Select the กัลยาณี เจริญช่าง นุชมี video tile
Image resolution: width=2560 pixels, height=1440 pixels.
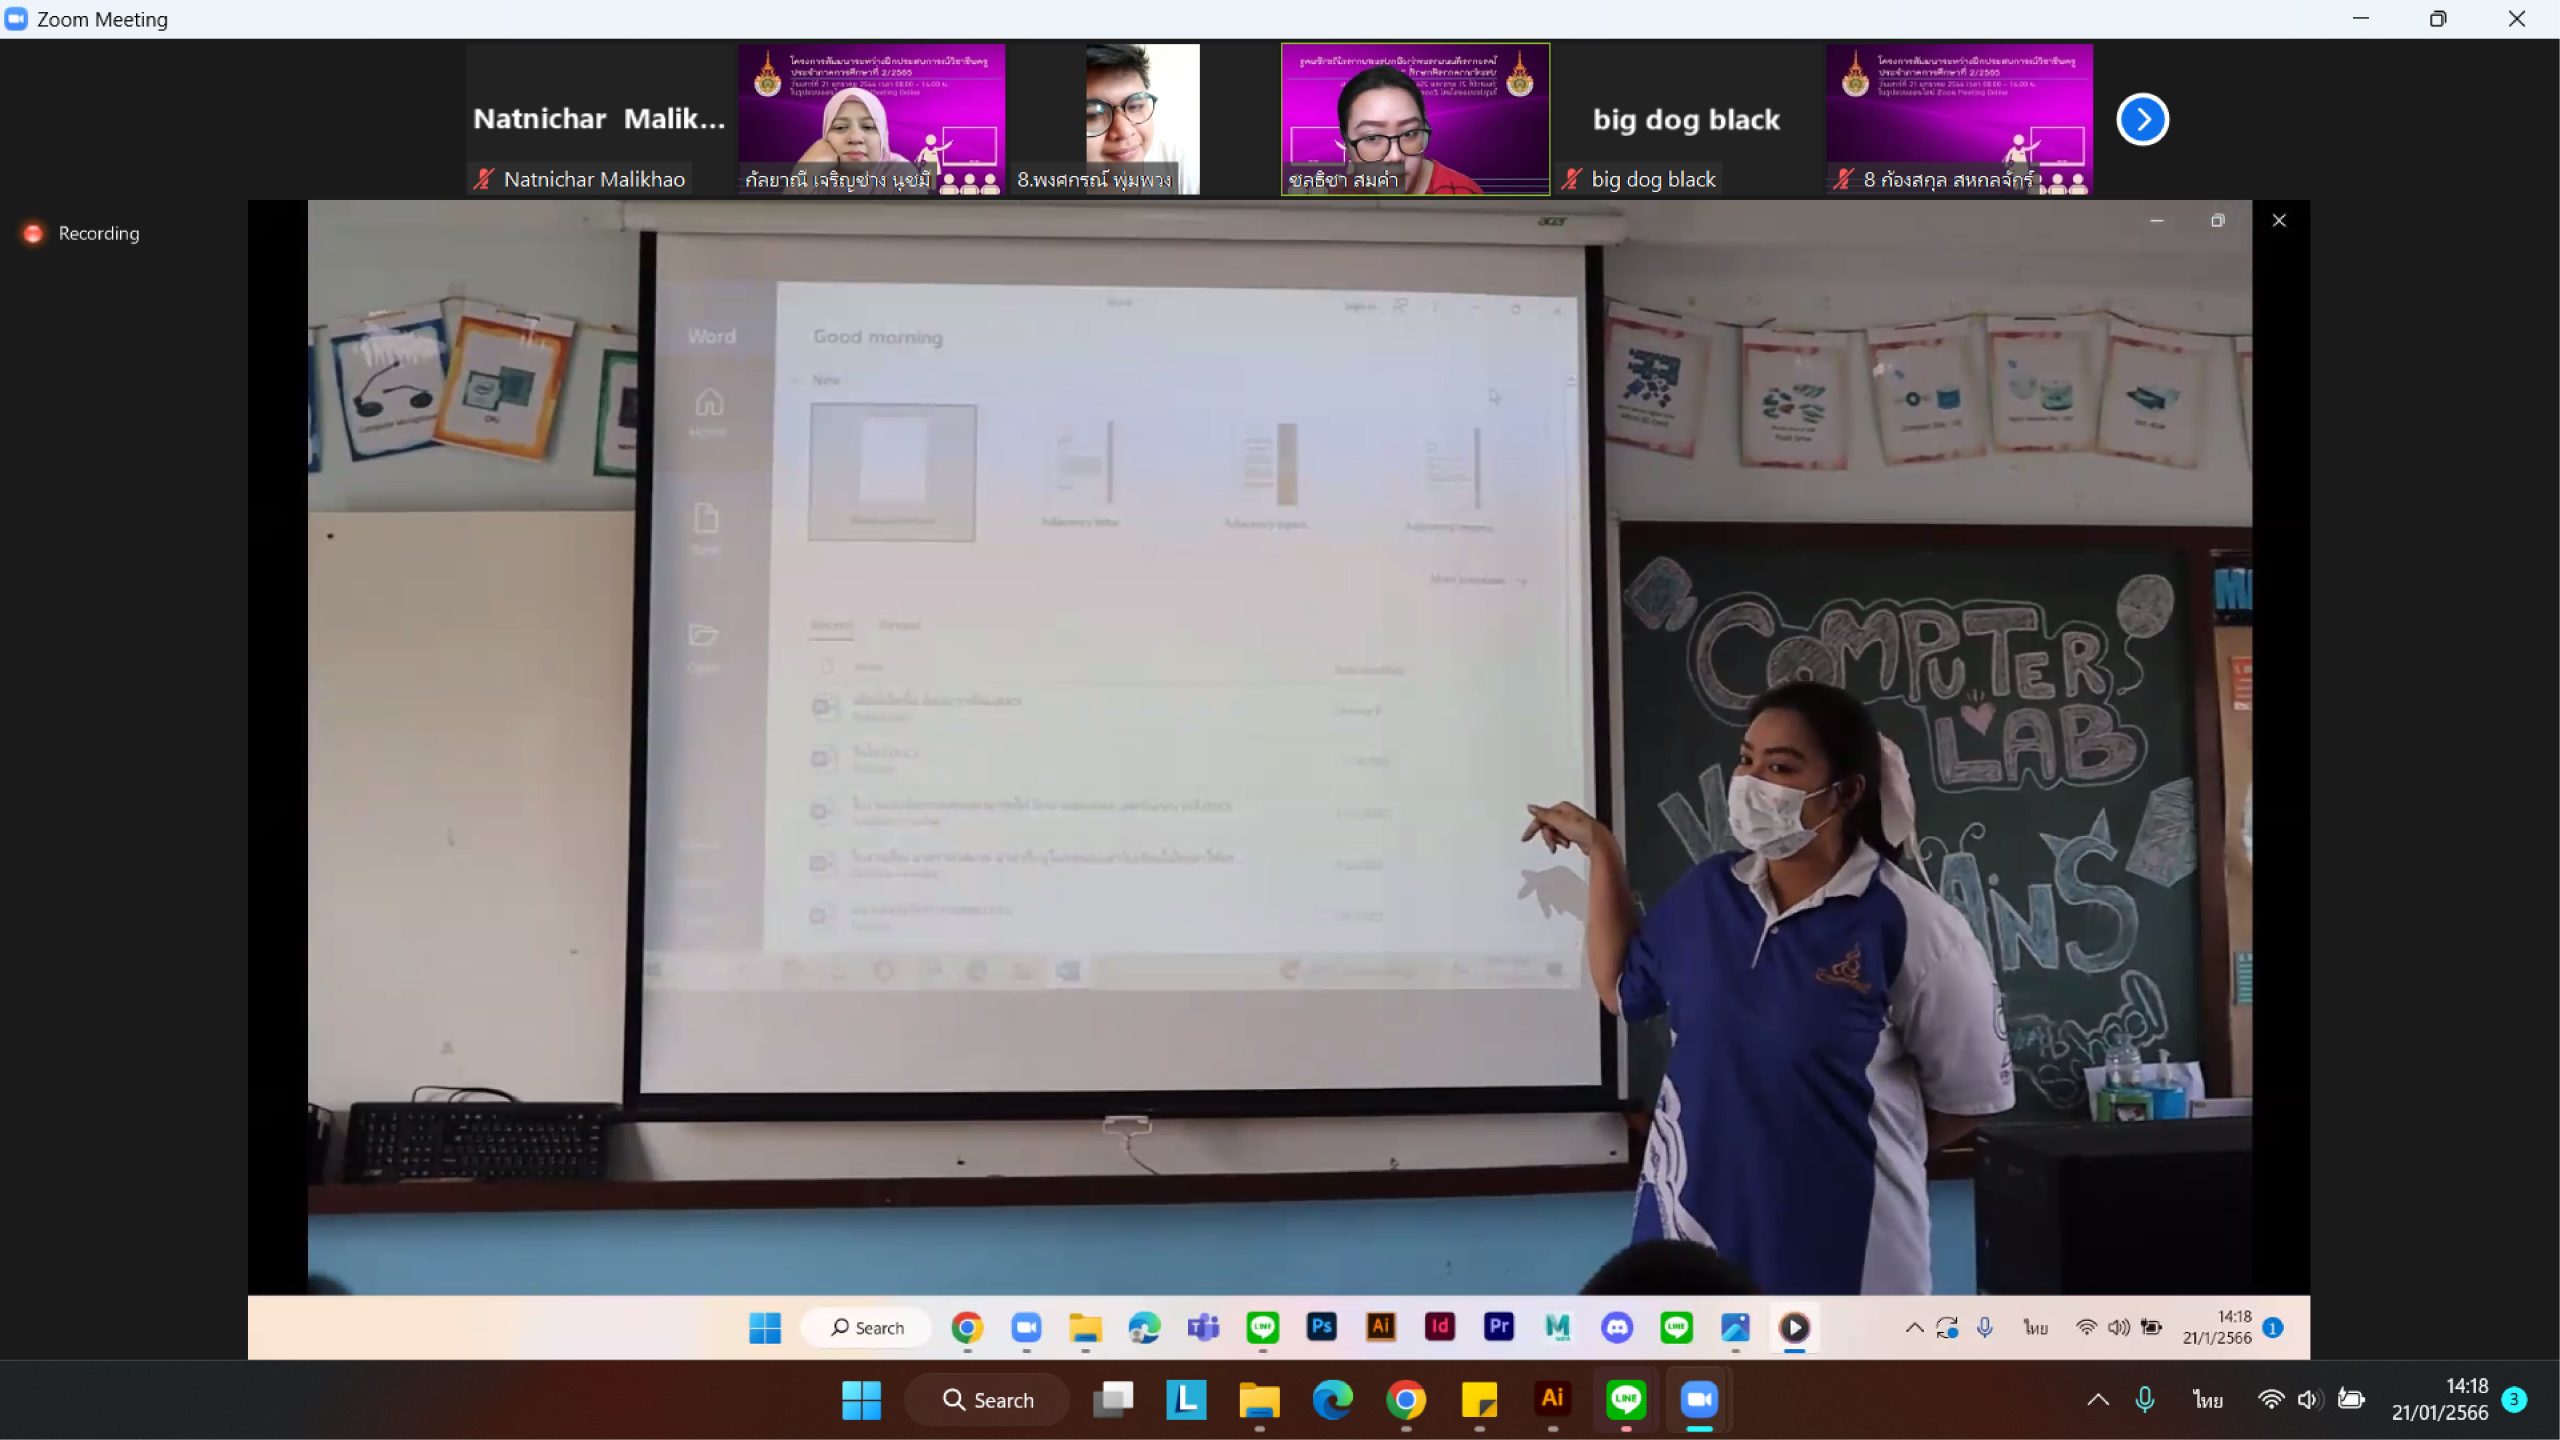(872, 119)
